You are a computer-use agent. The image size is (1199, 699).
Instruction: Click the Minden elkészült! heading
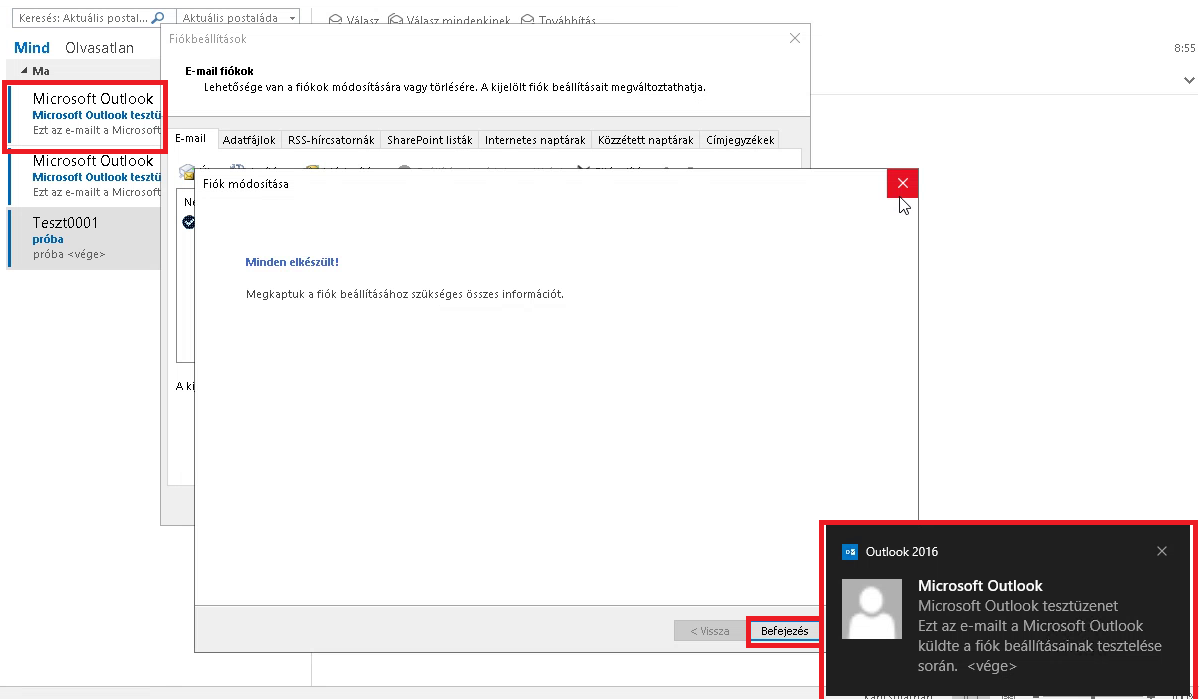coord(292,262)
